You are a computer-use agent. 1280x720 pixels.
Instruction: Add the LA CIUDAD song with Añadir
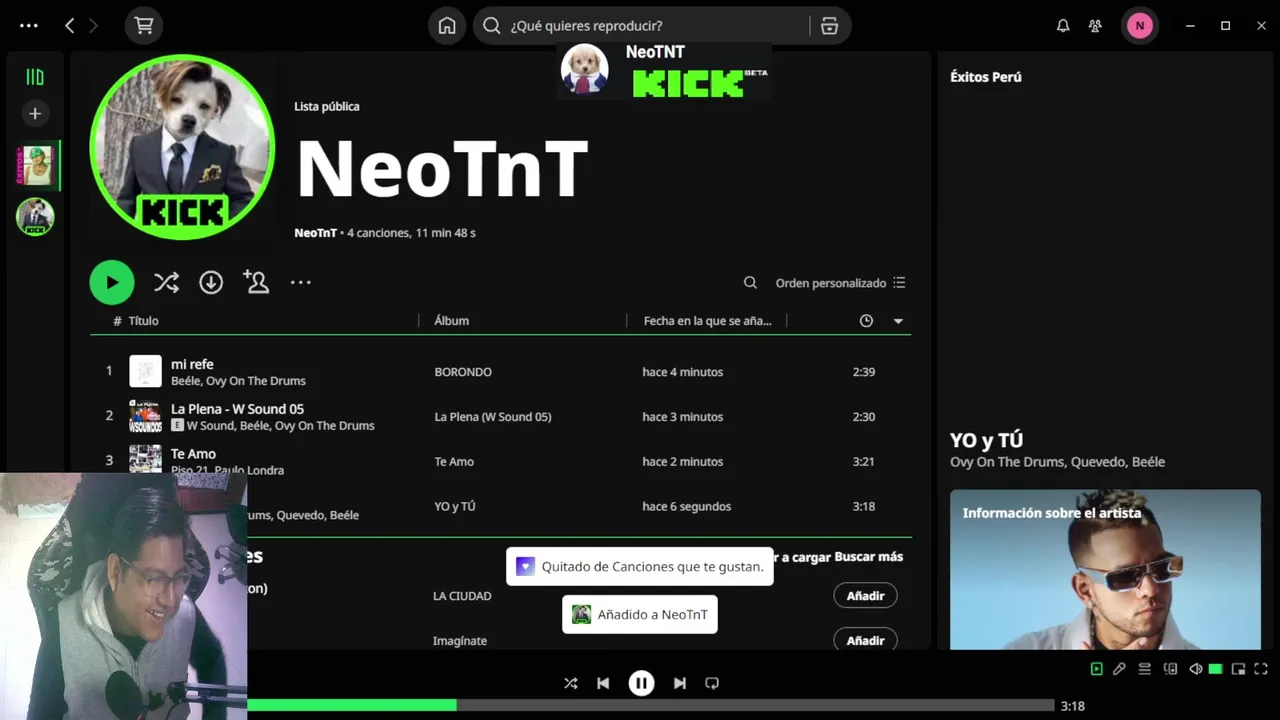point(865,596)
